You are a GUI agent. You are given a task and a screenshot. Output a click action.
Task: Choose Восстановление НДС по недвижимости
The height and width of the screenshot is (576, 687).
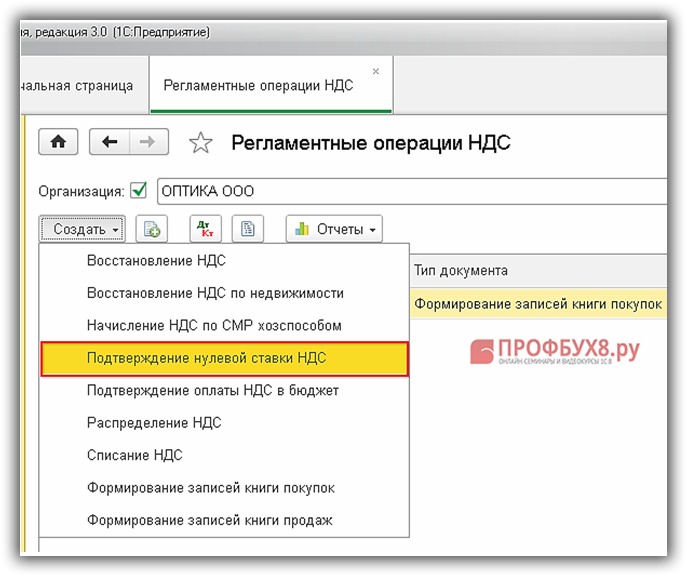[x=215, y=293]
